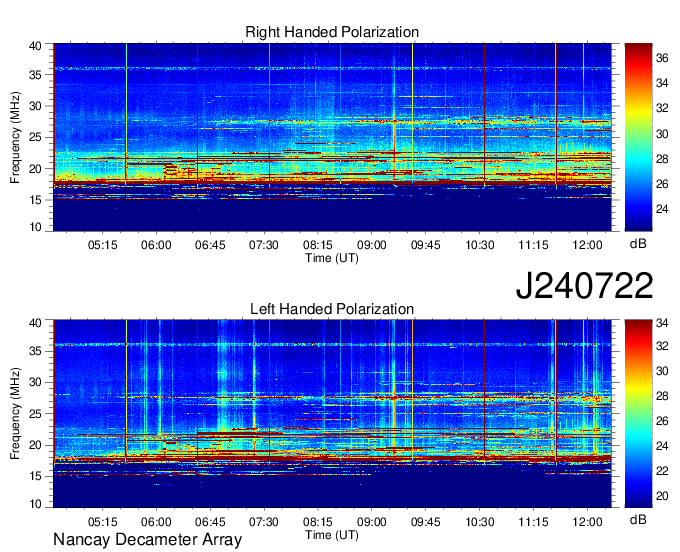Click the Right Handed plot's Time (UT) label
Image resolution: width=680 pixels, height=552 pixels.
tap(332, 258)
